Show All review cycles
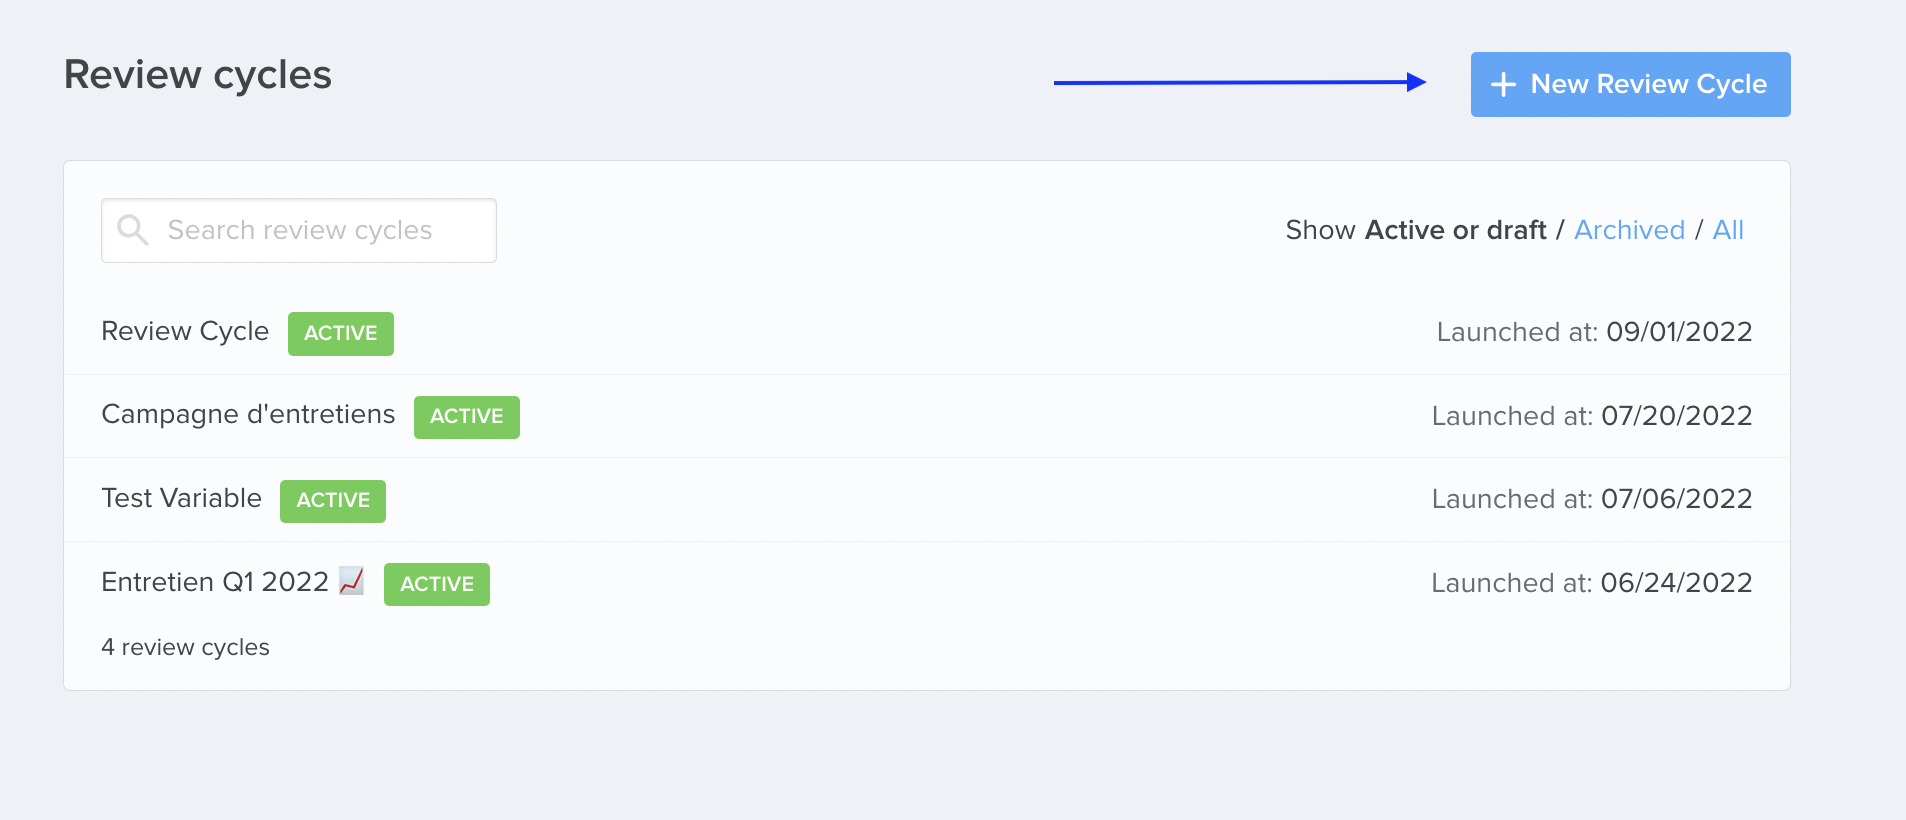 (1728, 230)
